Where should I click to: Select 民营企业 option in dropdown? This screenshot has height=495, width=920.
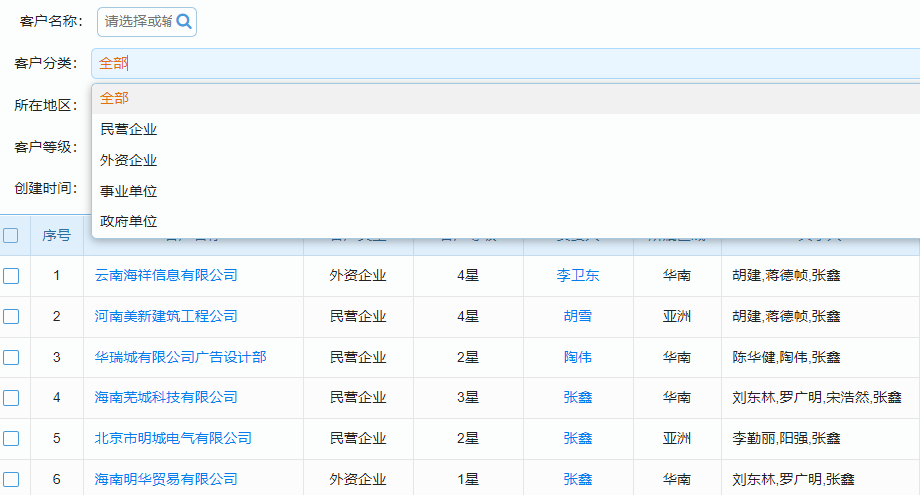(129, 129)
